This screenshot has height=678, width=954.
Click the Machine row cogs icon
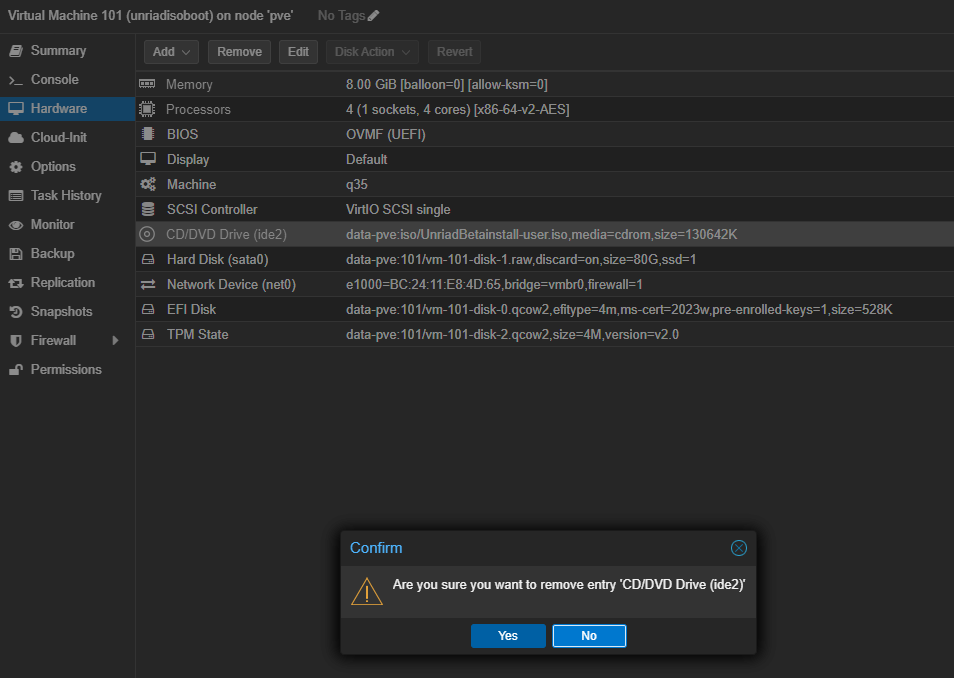pyautogui.click(x=147, y=184)
